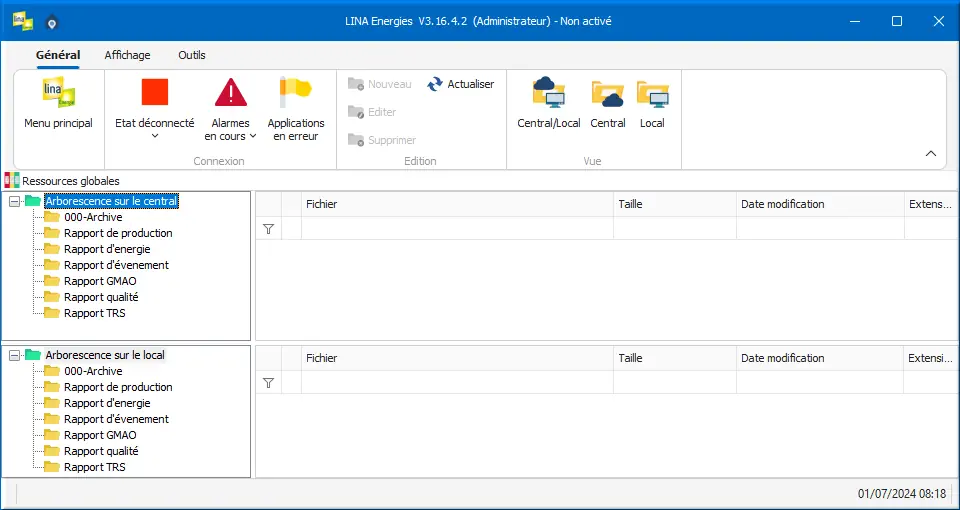Open the Alarmes en cours warning triangle
Viewport: 960px width, 510px height.
231,92
